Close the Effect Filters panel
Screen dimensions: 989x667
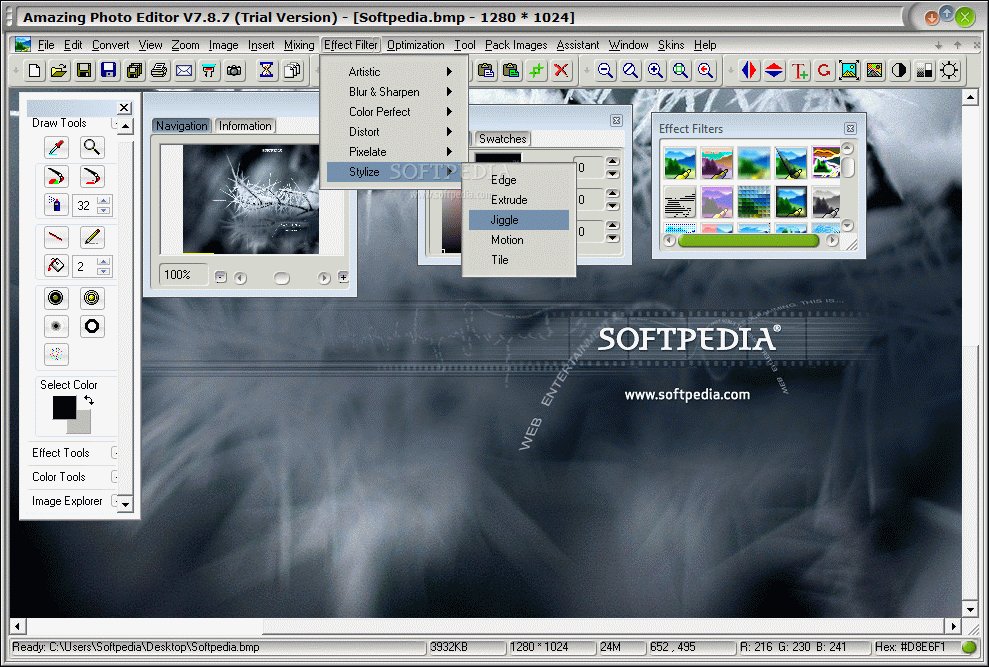pos(850,129)
